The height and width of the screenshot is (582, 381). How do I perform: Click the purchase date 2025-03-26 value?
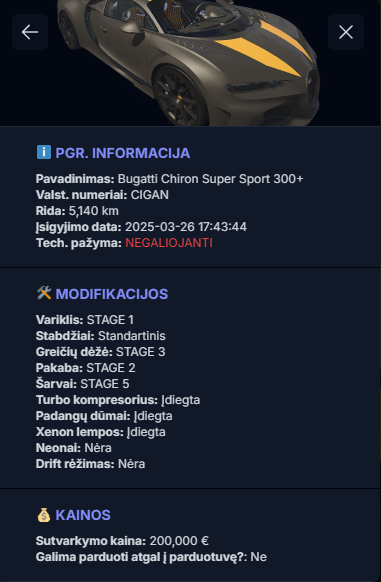click(x=186, y=227)
